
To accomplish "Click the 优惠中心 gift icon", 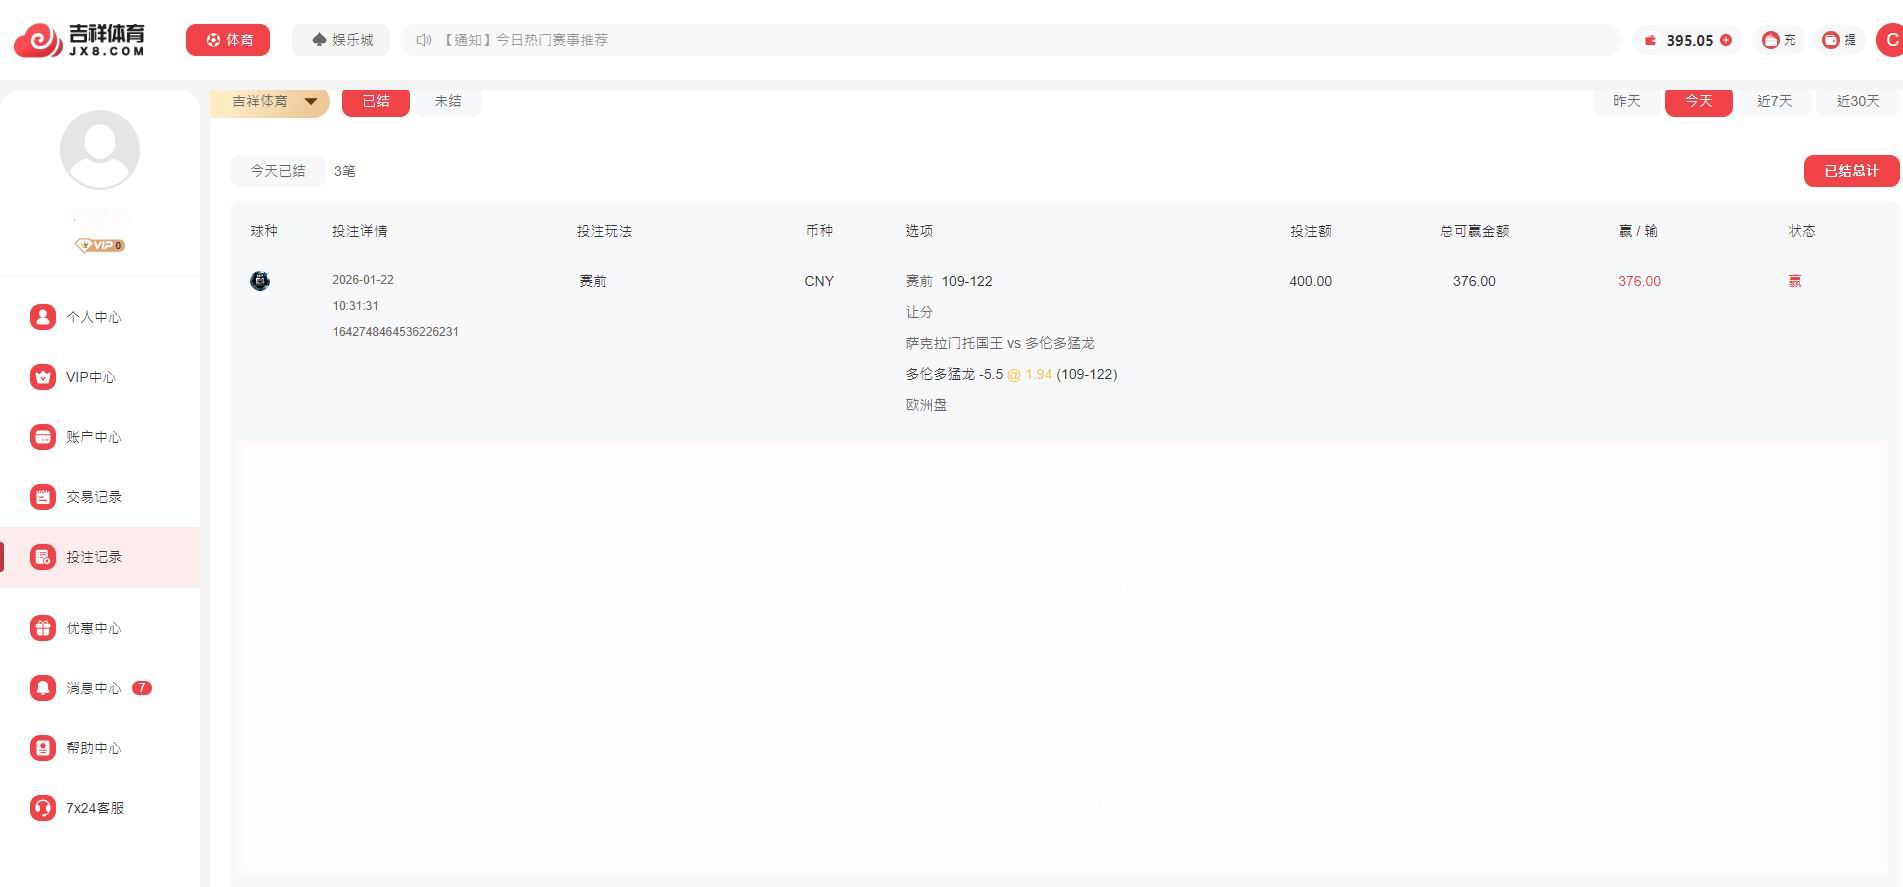I will click(x=42, y=628).
